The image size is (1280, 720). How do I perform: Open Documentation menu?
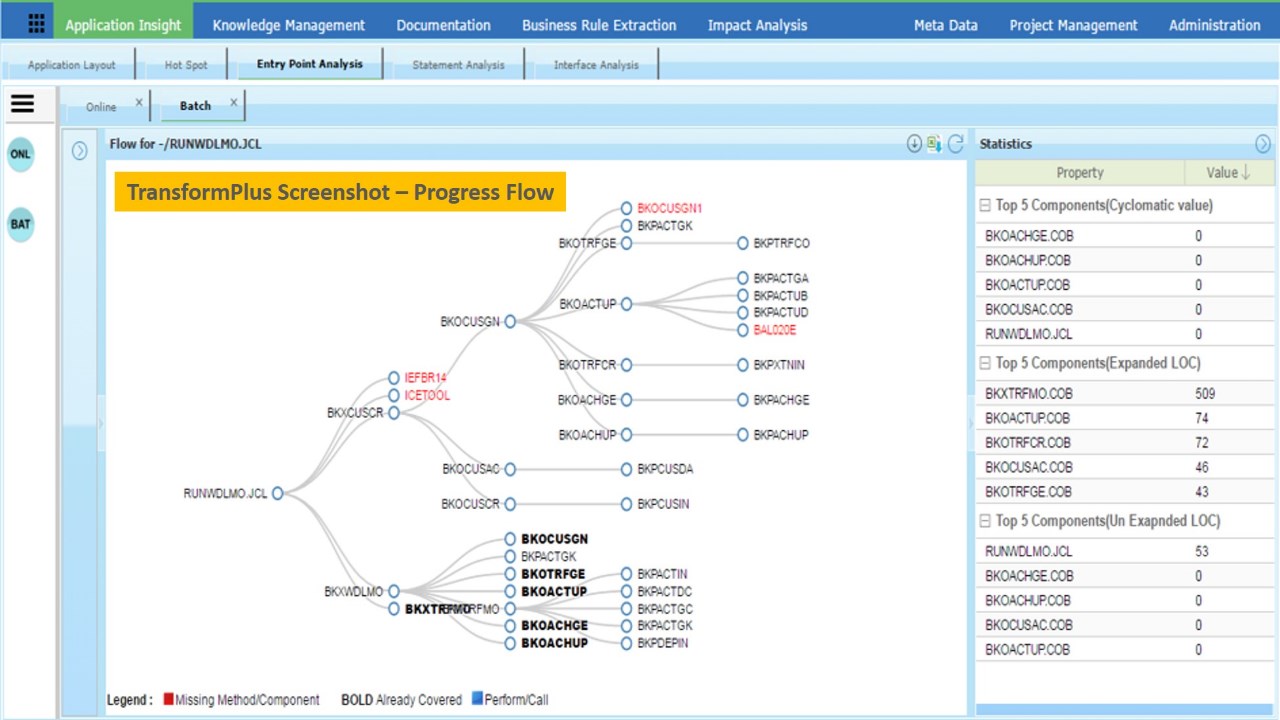443,25
